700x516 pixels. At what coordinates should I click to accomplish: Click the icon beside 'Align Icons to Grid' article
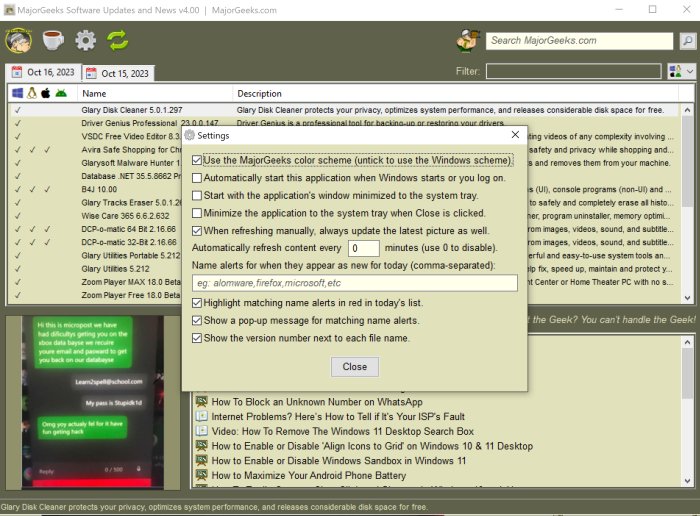pos(202,446)
